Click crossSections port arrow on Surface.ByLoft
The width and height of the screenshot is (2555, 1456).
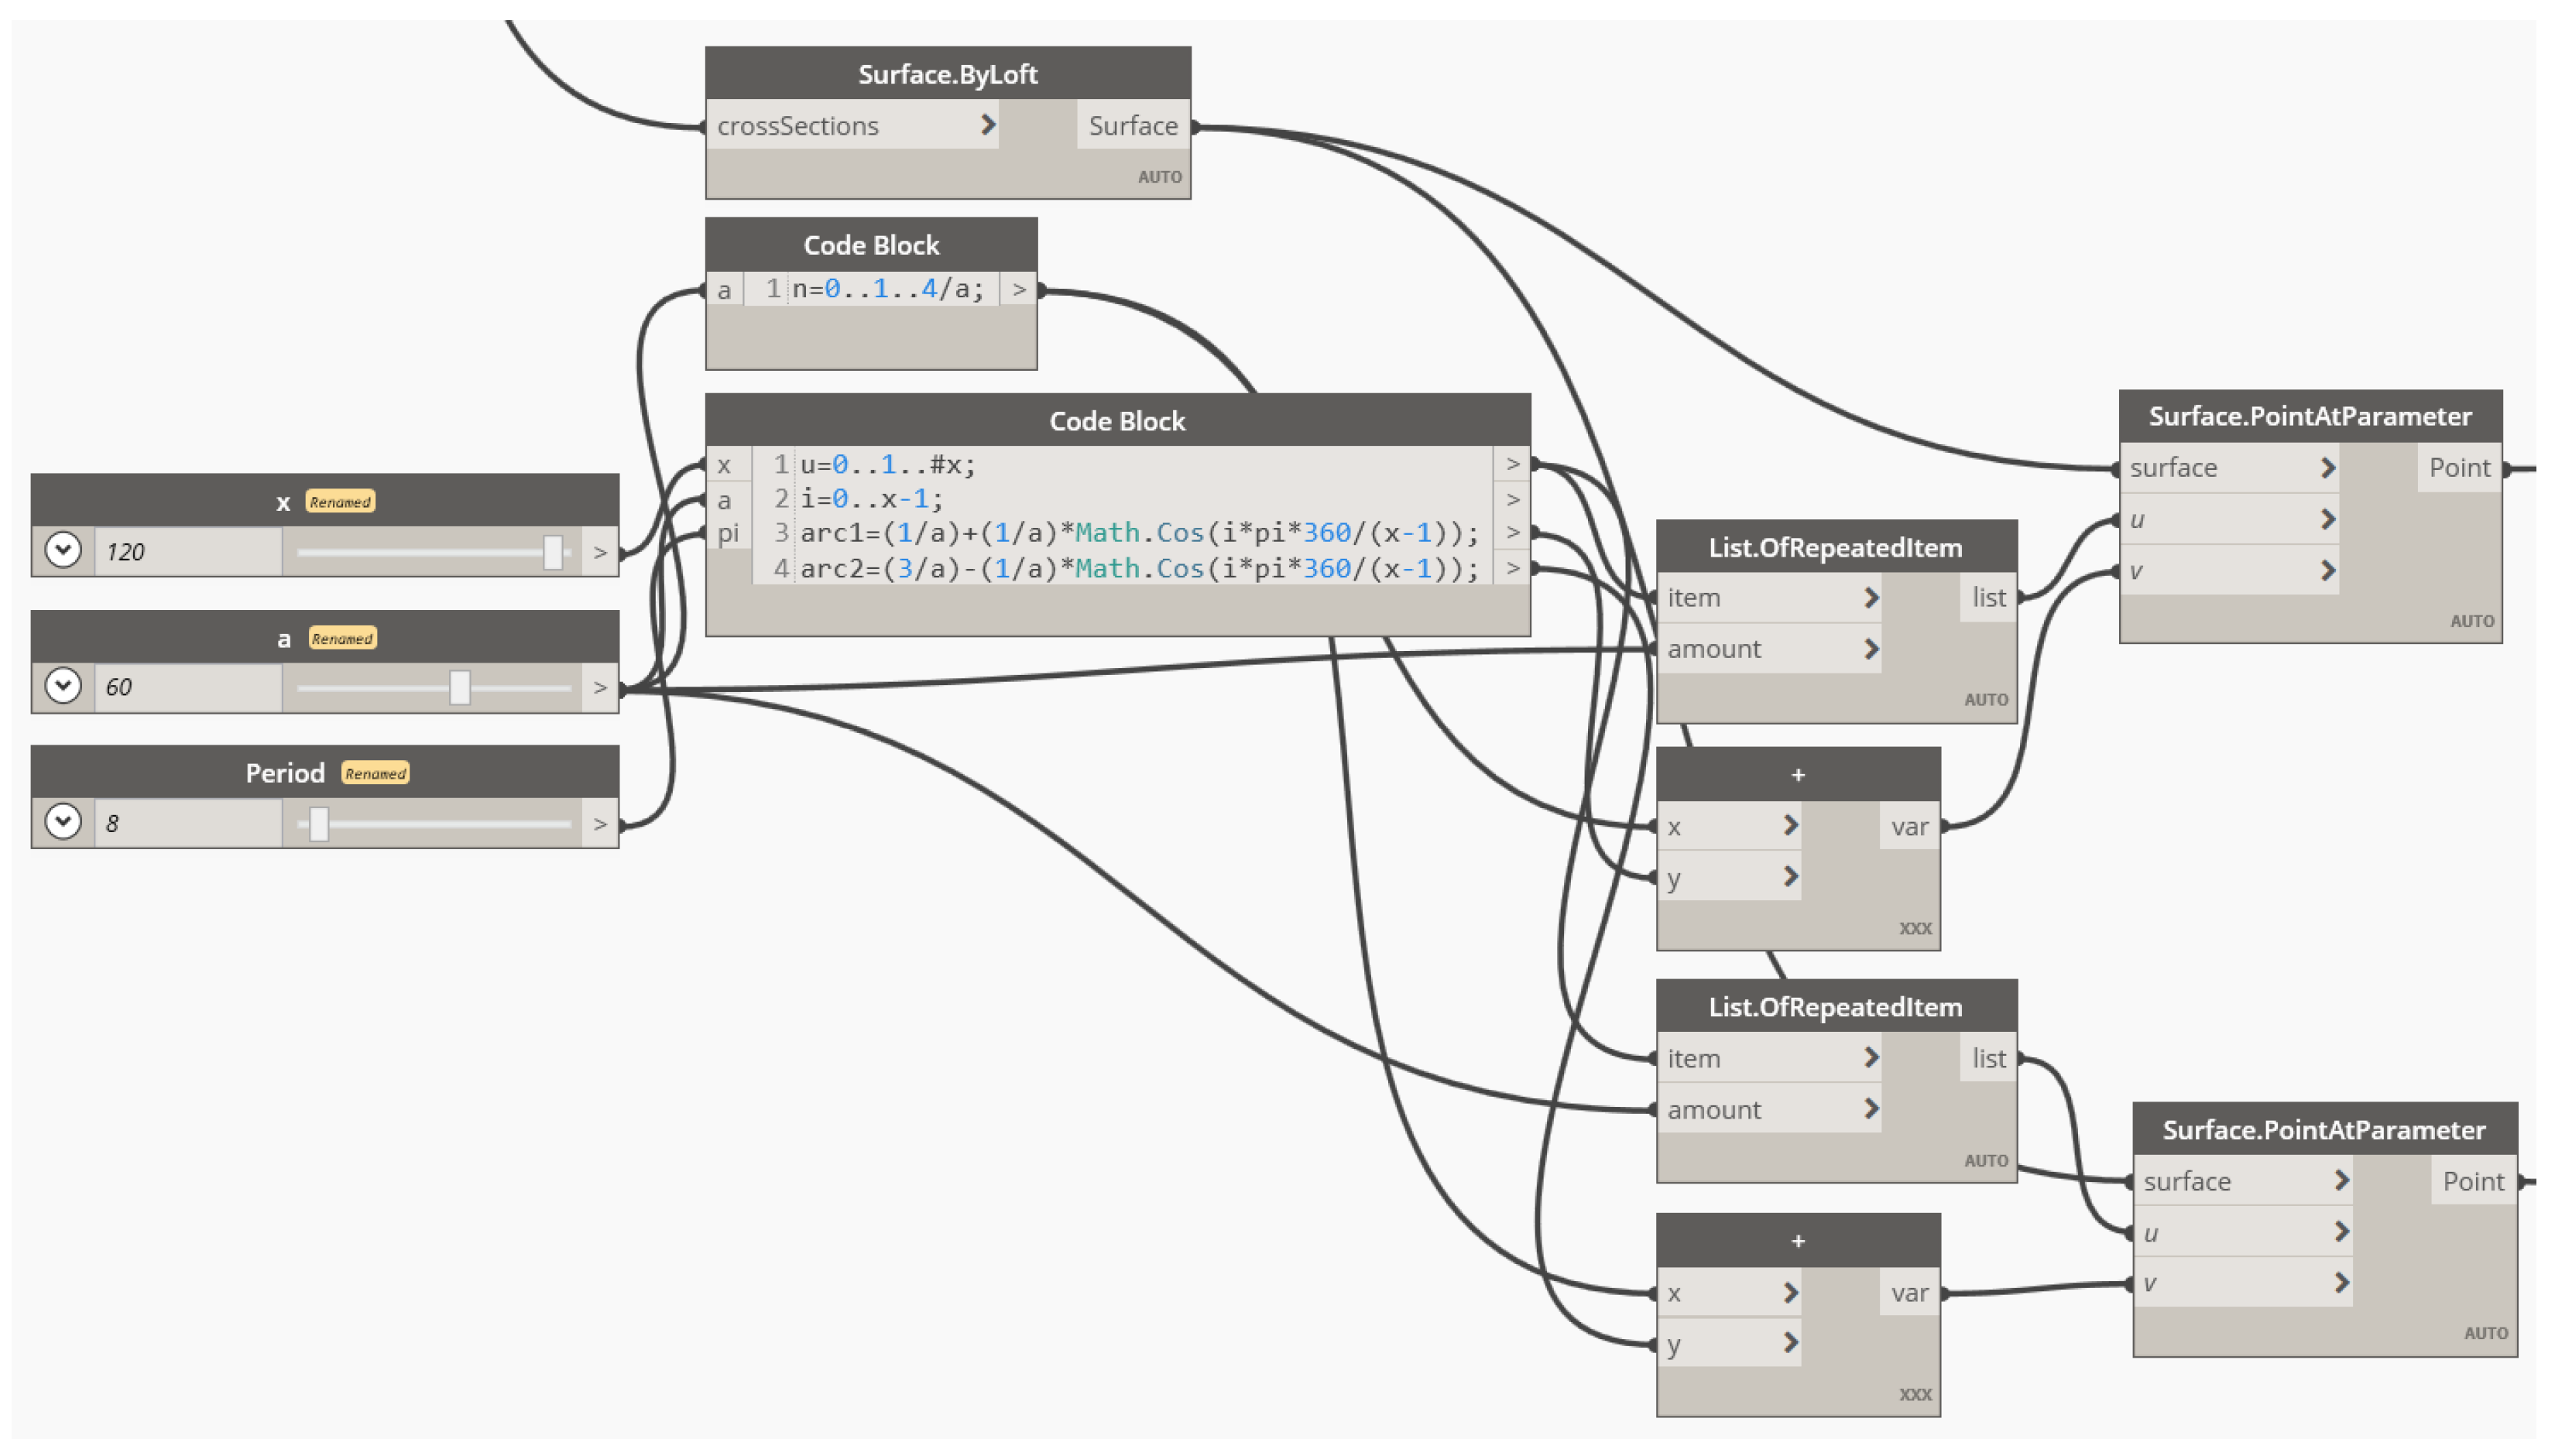click(987, 125)
